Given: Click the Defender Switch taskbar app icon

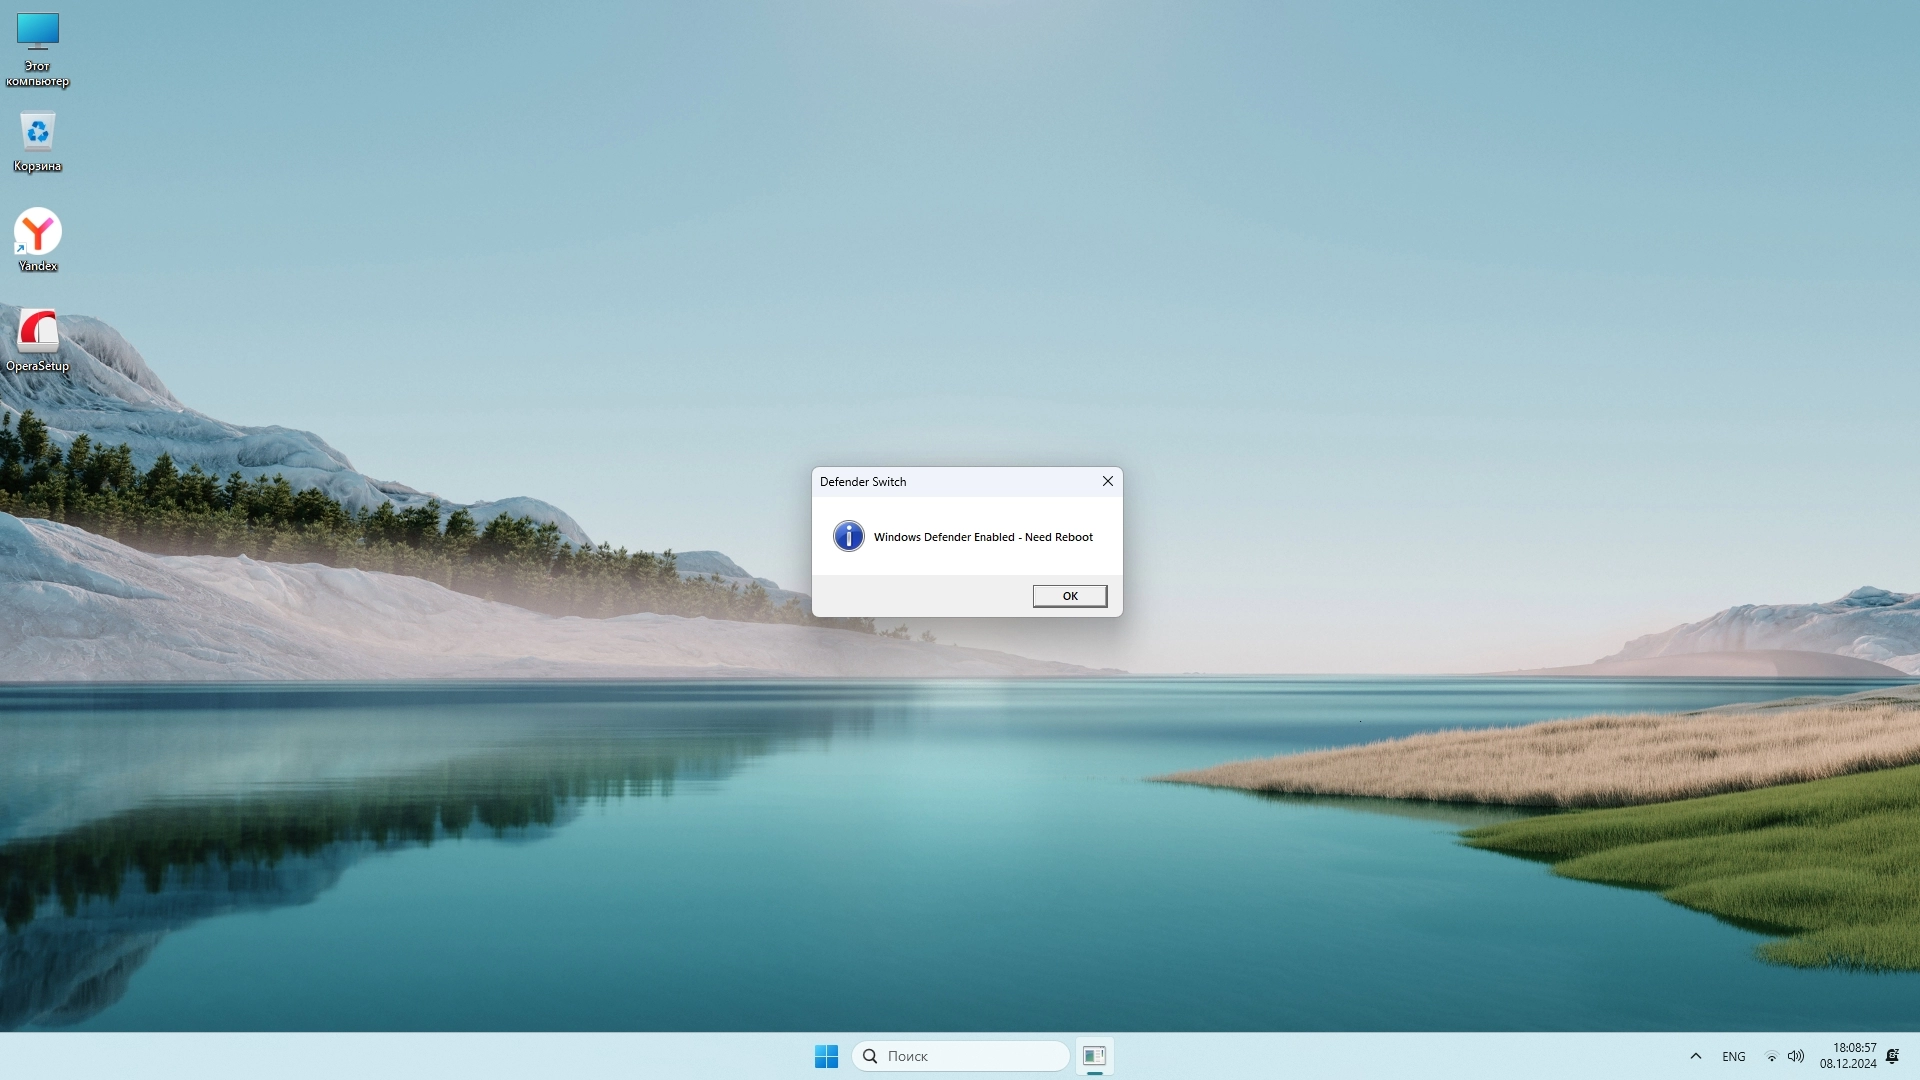Looking at the screenshot, I should coord(1094,1056).
